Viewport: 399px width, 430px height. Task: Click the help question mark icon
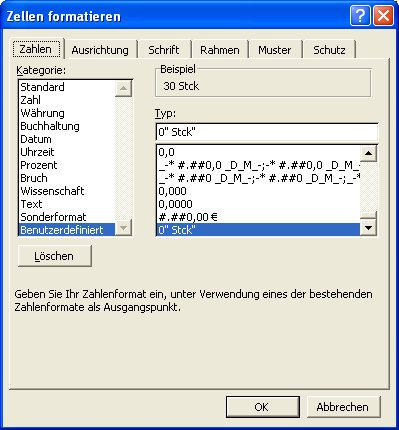pos(360,15)
